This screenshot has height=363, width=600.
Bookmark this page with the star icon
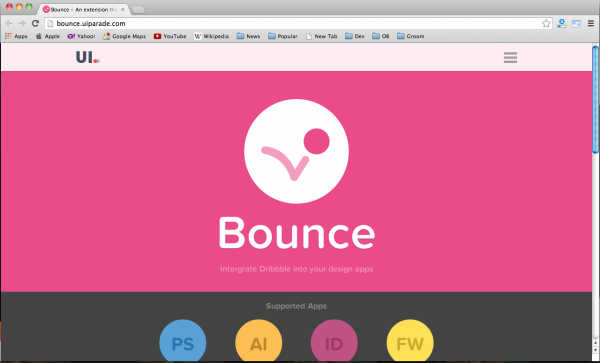point(546,24)
